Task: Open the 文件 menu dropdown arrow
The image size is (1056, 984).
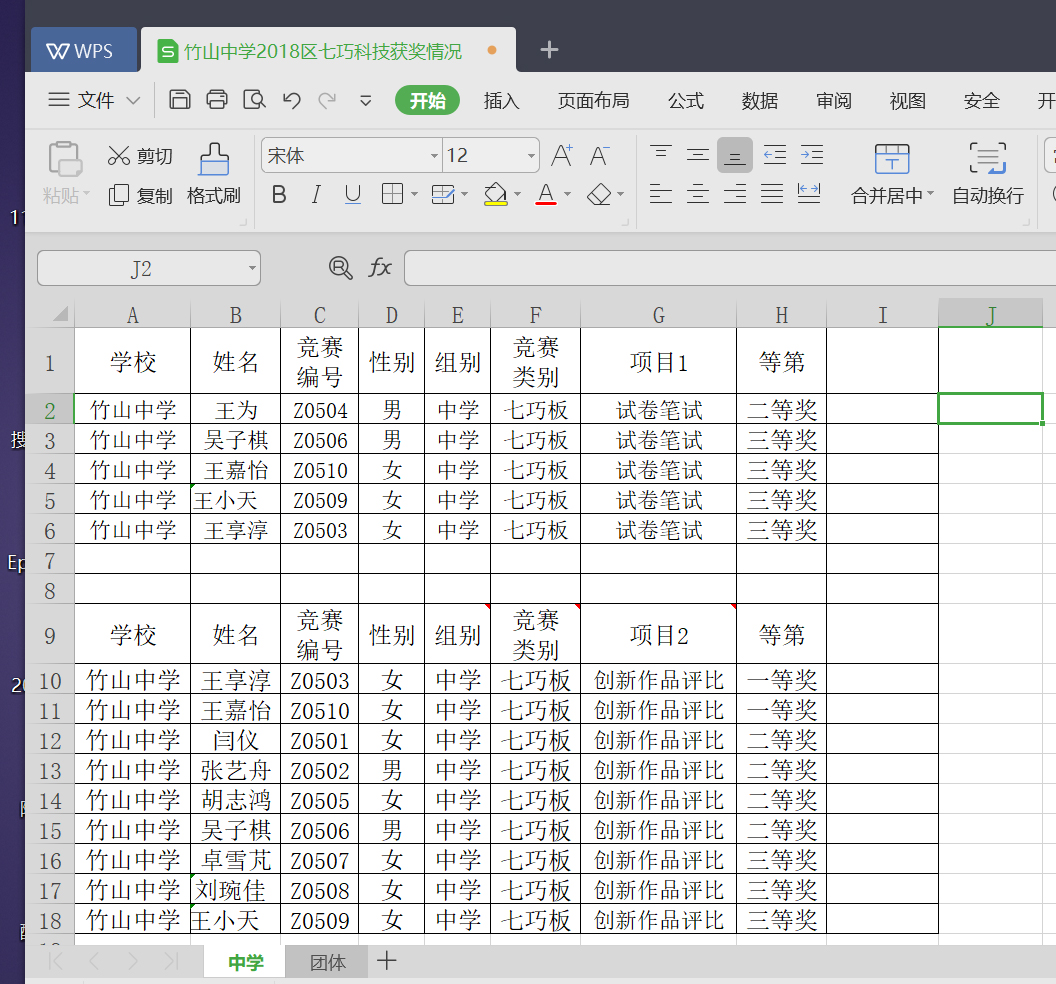Action: point(133,100)
